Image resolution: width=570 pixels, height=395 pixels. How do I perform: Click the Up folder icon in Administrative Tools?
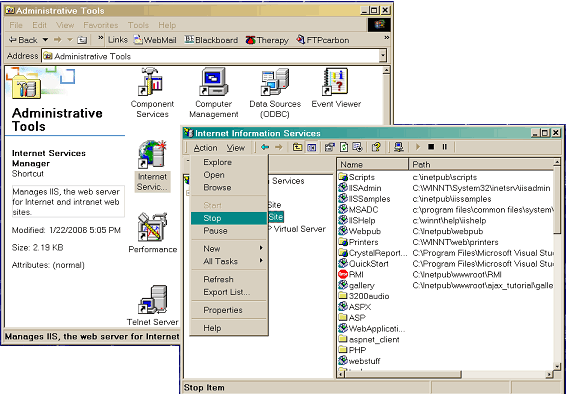tap(82, 40)
